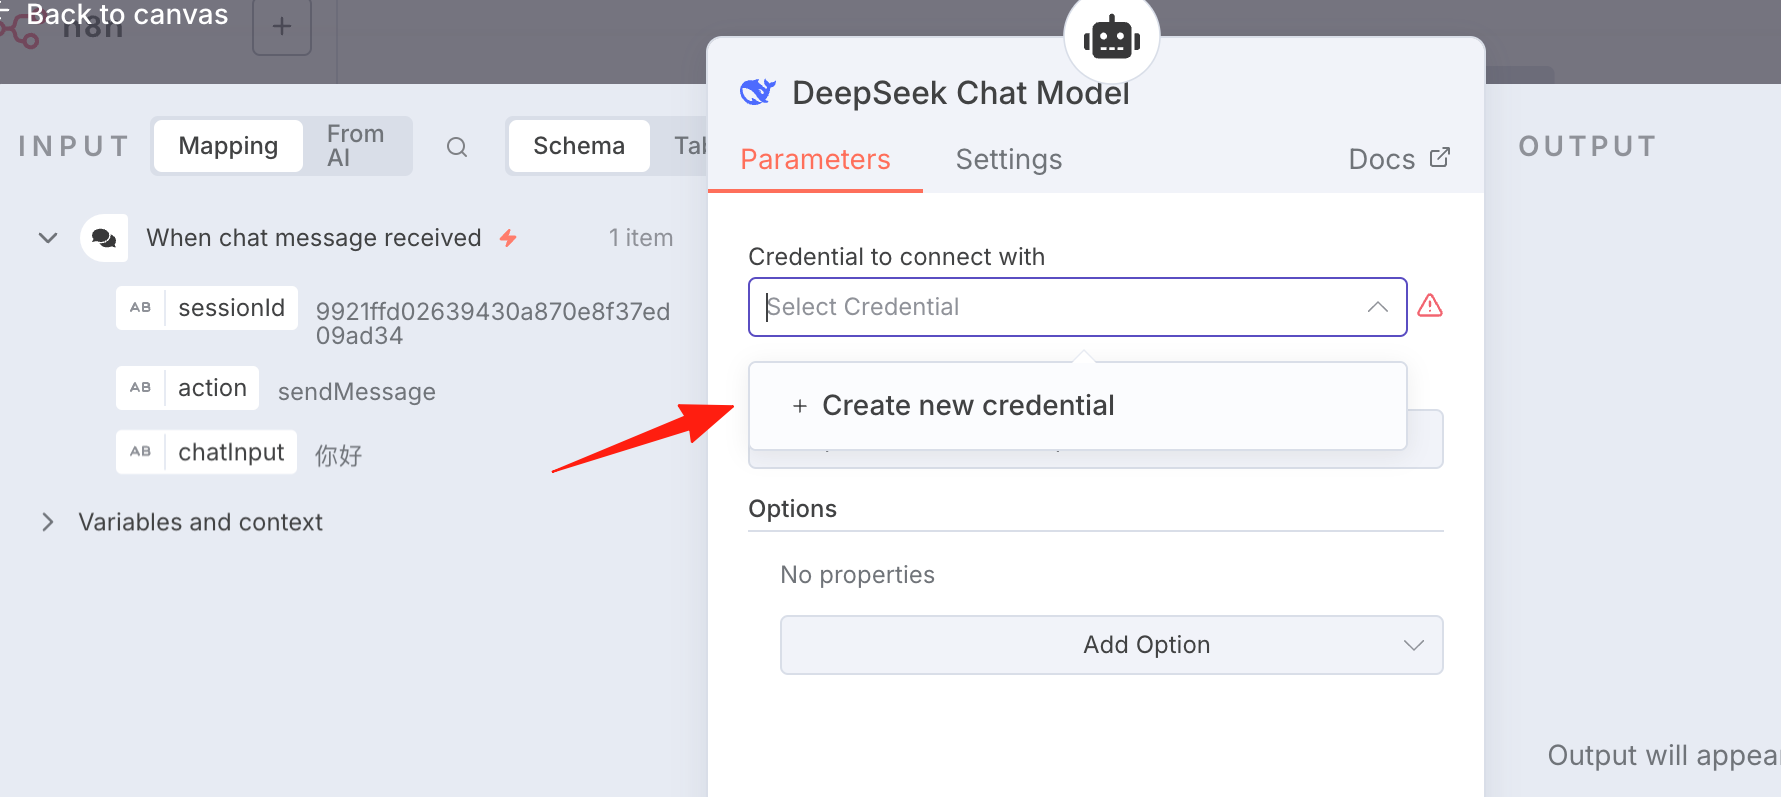Open the input search magnifier icon
Viewport: 1782px width, 798px height.
pos(457,147)
